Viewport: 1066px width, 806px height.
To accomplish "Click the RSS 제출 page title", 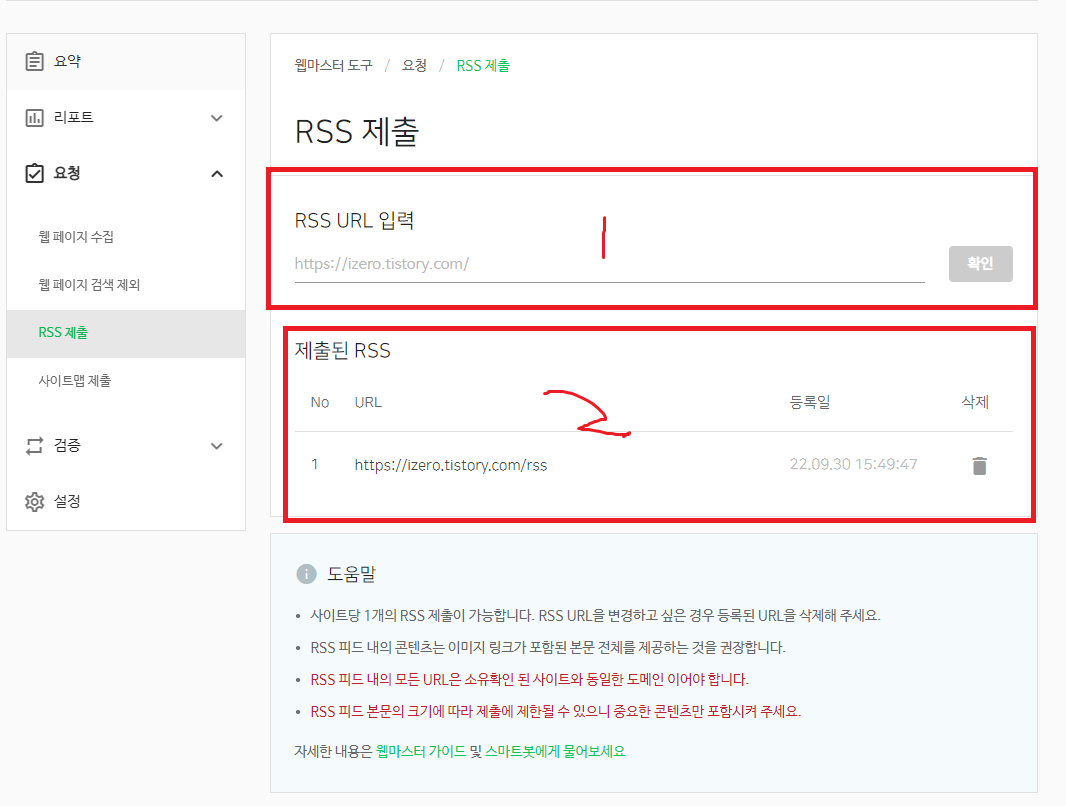I will coord(357,131).
